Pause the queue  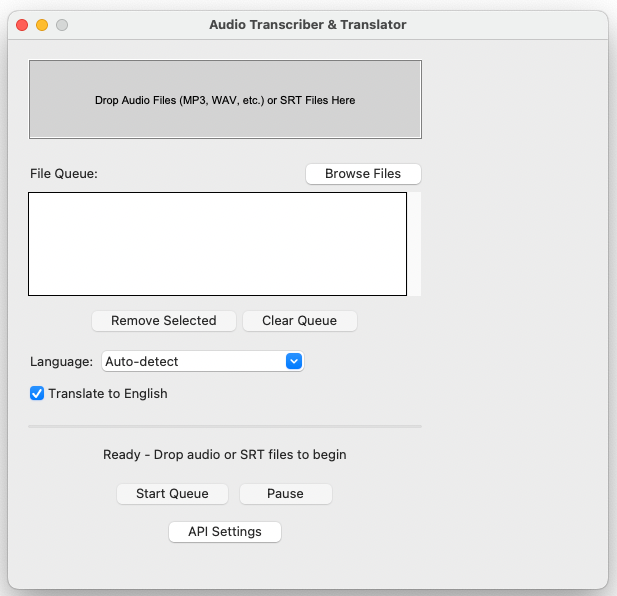coord(285,494)
